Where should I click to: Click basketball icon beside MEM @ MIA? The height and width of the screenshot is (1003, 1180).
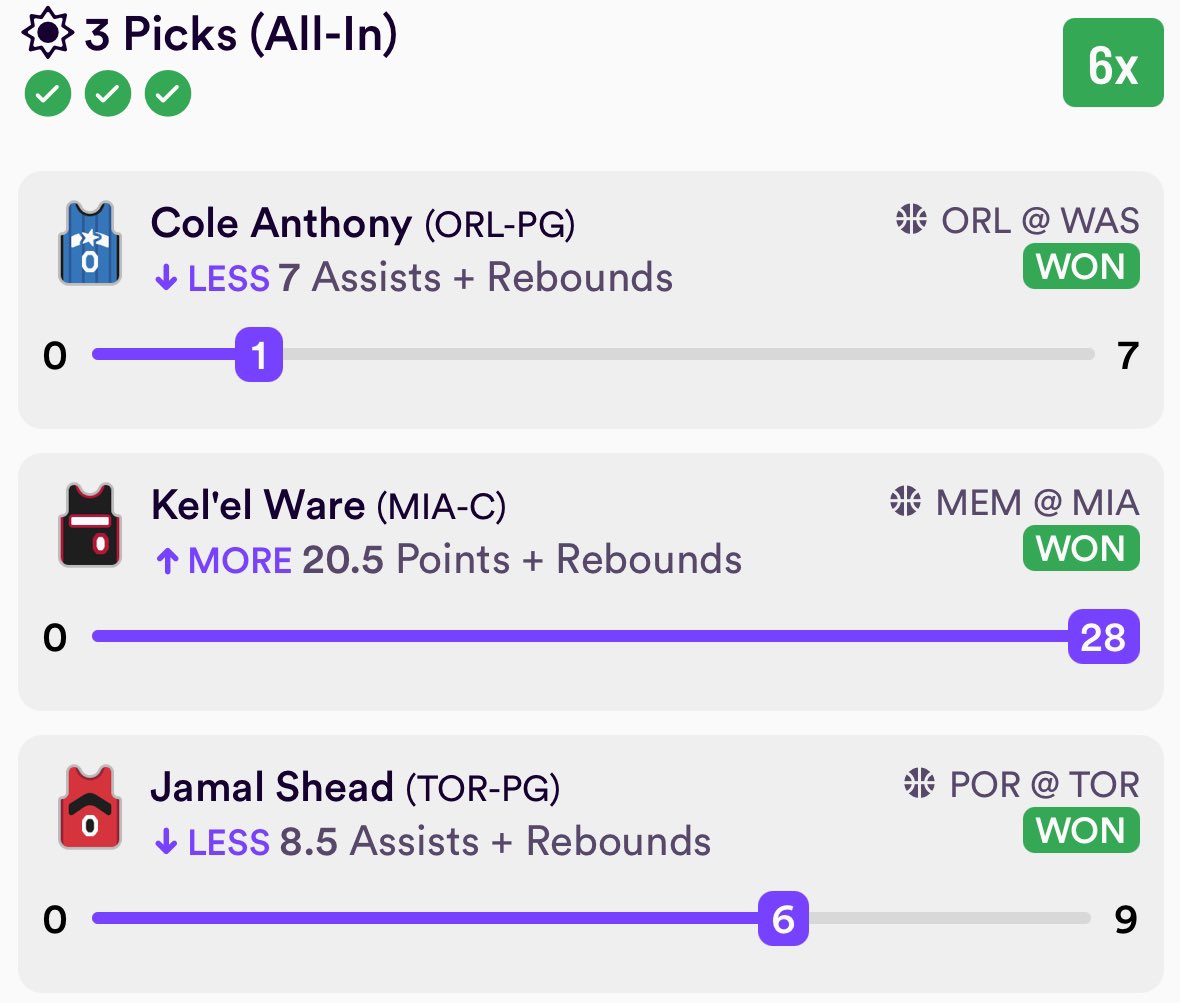point(905,501)
